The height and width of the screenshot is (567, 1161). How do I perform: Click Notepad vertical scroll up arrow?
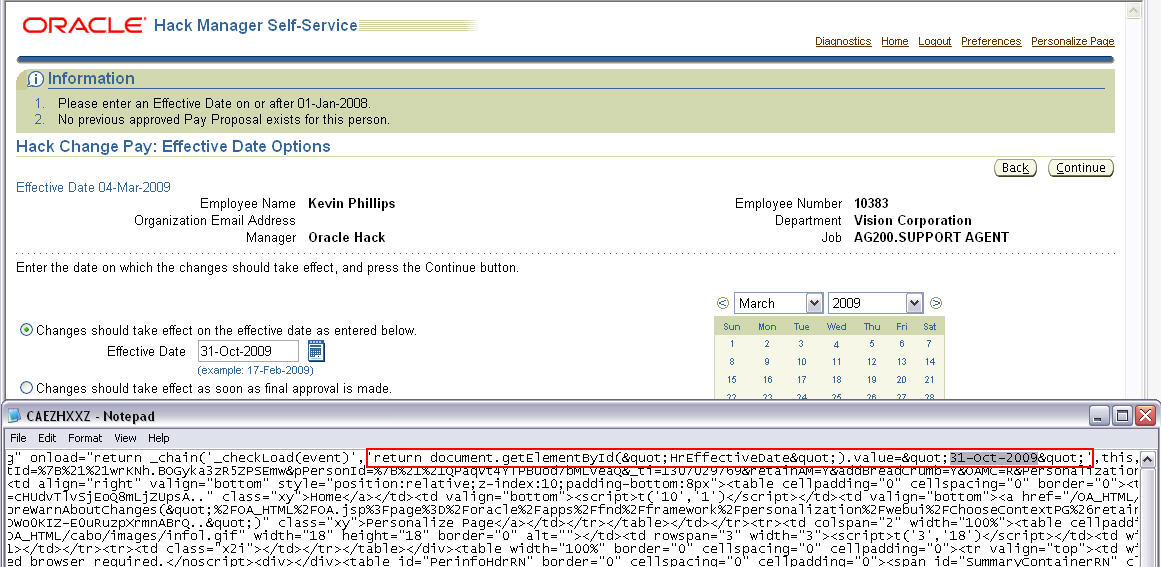[1147, 459]
